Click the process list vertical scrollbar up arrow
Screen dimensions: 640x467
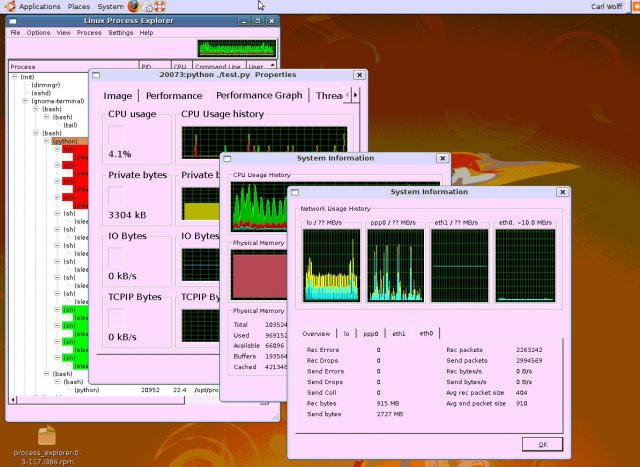coord(273,65)
